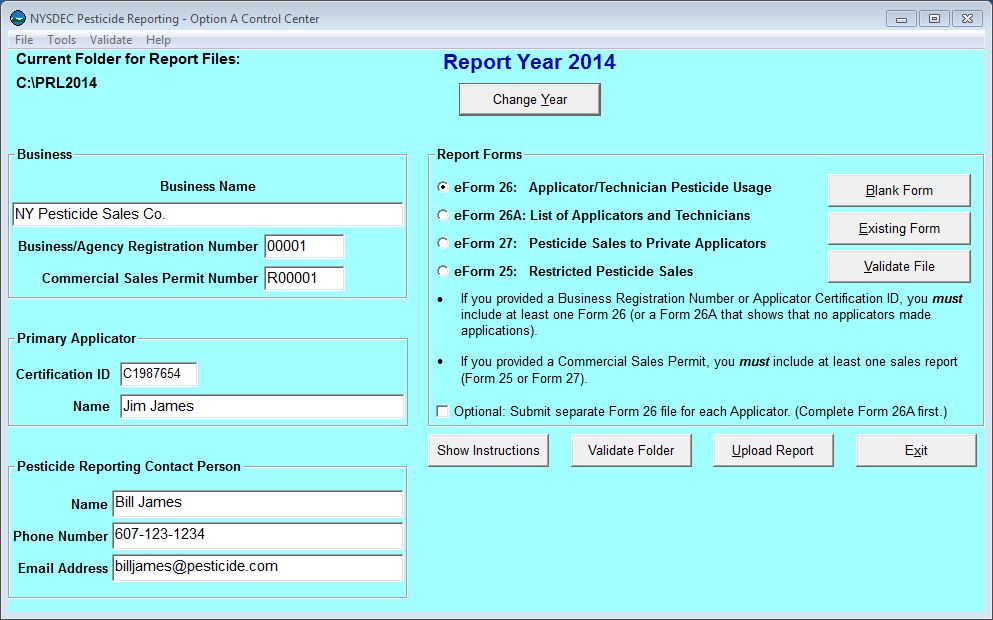Click the Upload Report button
Screen dimensions: 993x620
773,450
